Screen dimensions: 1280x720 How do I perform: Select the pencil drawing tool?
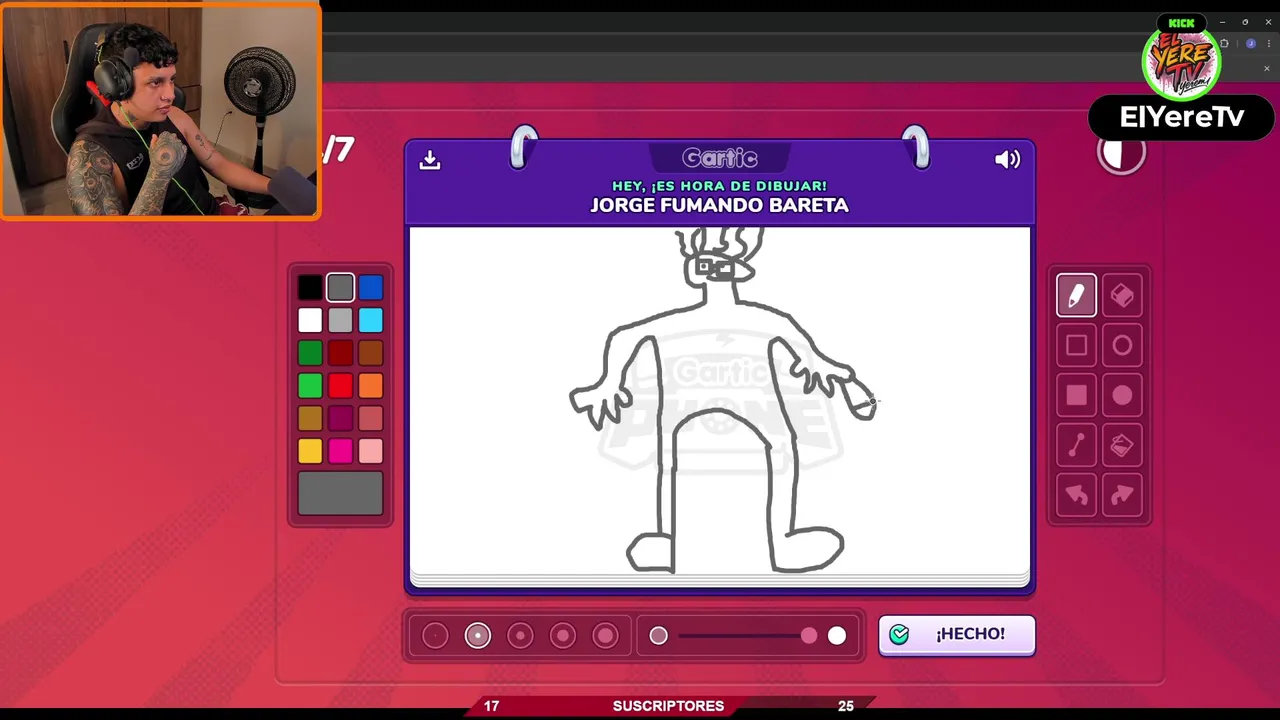click(1076, 295)
